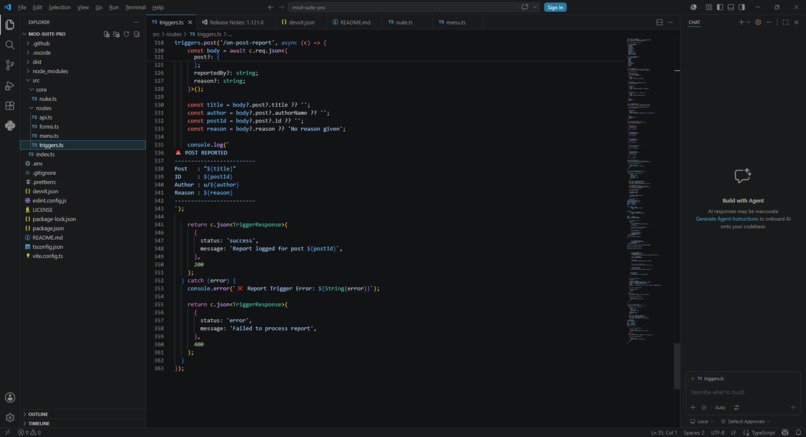Viewport: 806px width, 437px height.
Task: Open the Python view in activity bar
Action: [x=10, y=126]
